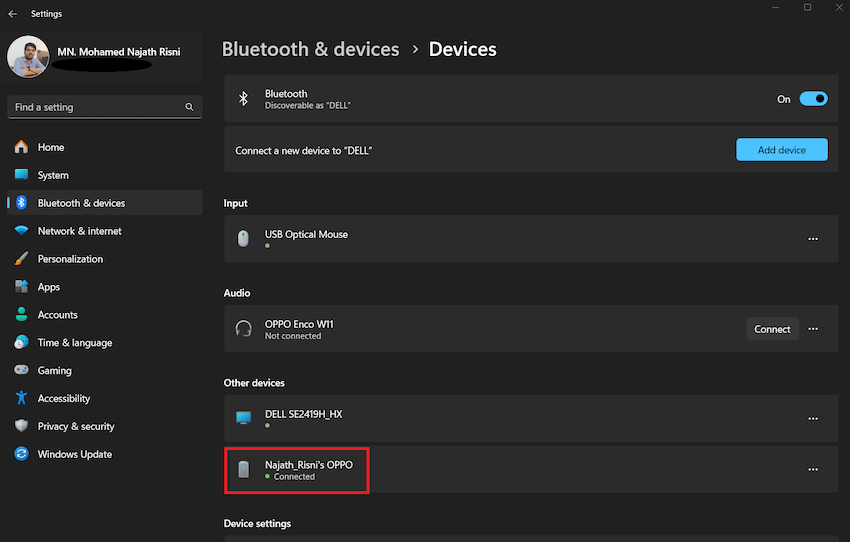The height and width of the screenshot is (542, 850).
Task: Click the USB Optical Mouse device name
Action: (x=306, y=235)
